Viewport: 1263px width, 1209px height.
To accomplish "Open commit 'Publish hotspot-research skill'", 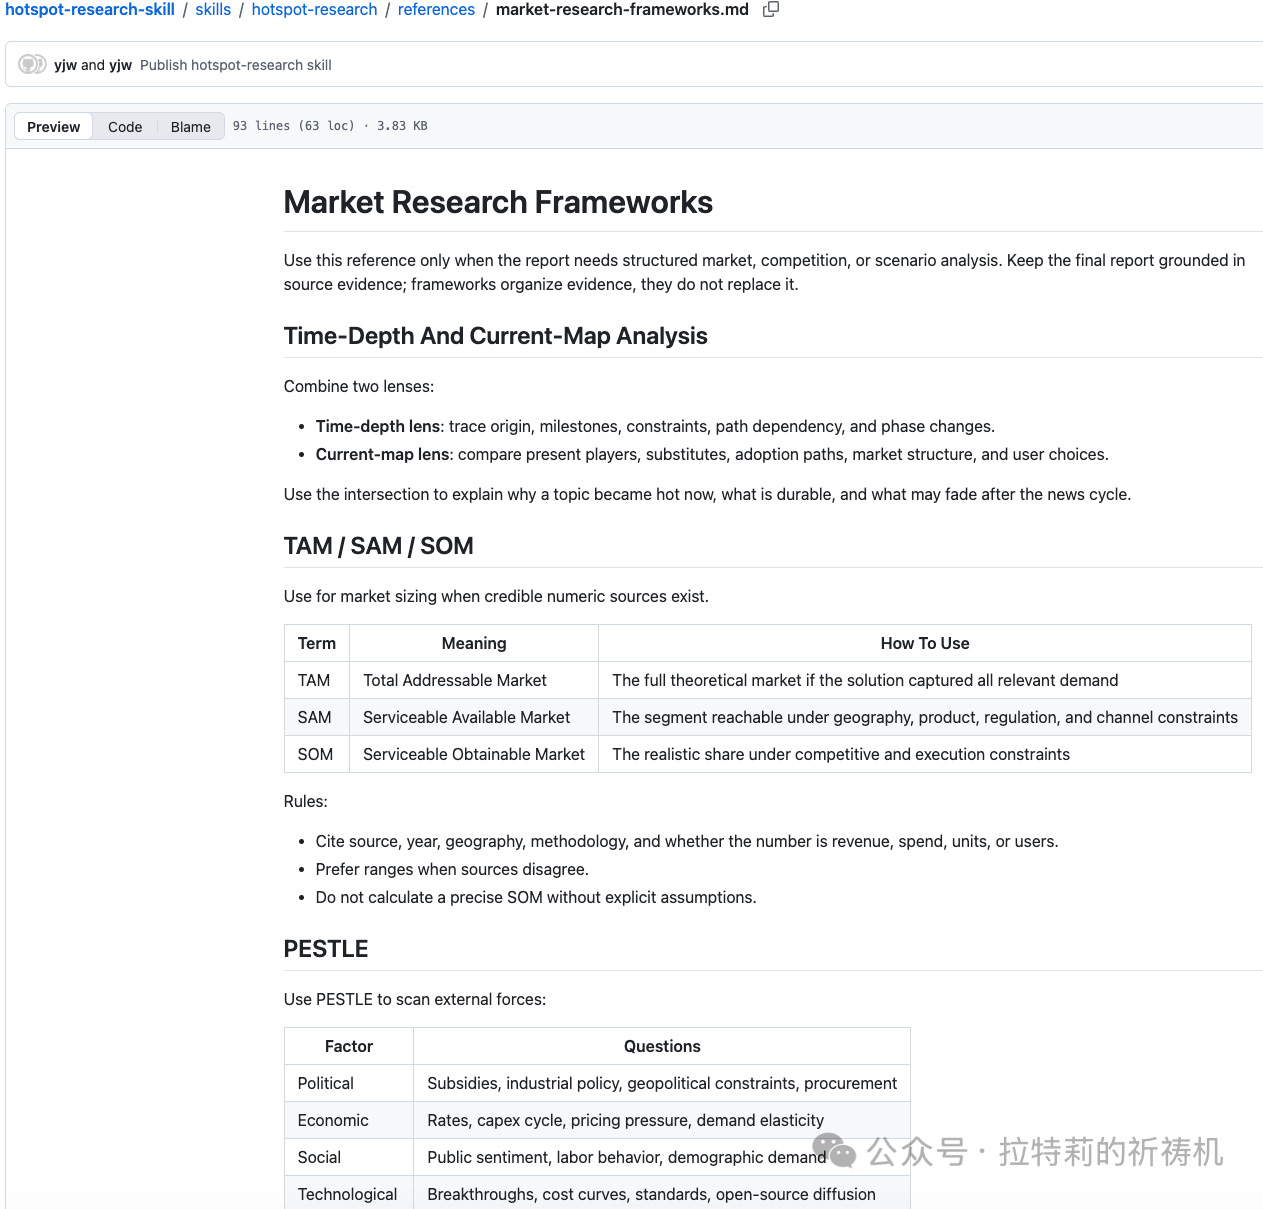I will click(x=236, y=65).
